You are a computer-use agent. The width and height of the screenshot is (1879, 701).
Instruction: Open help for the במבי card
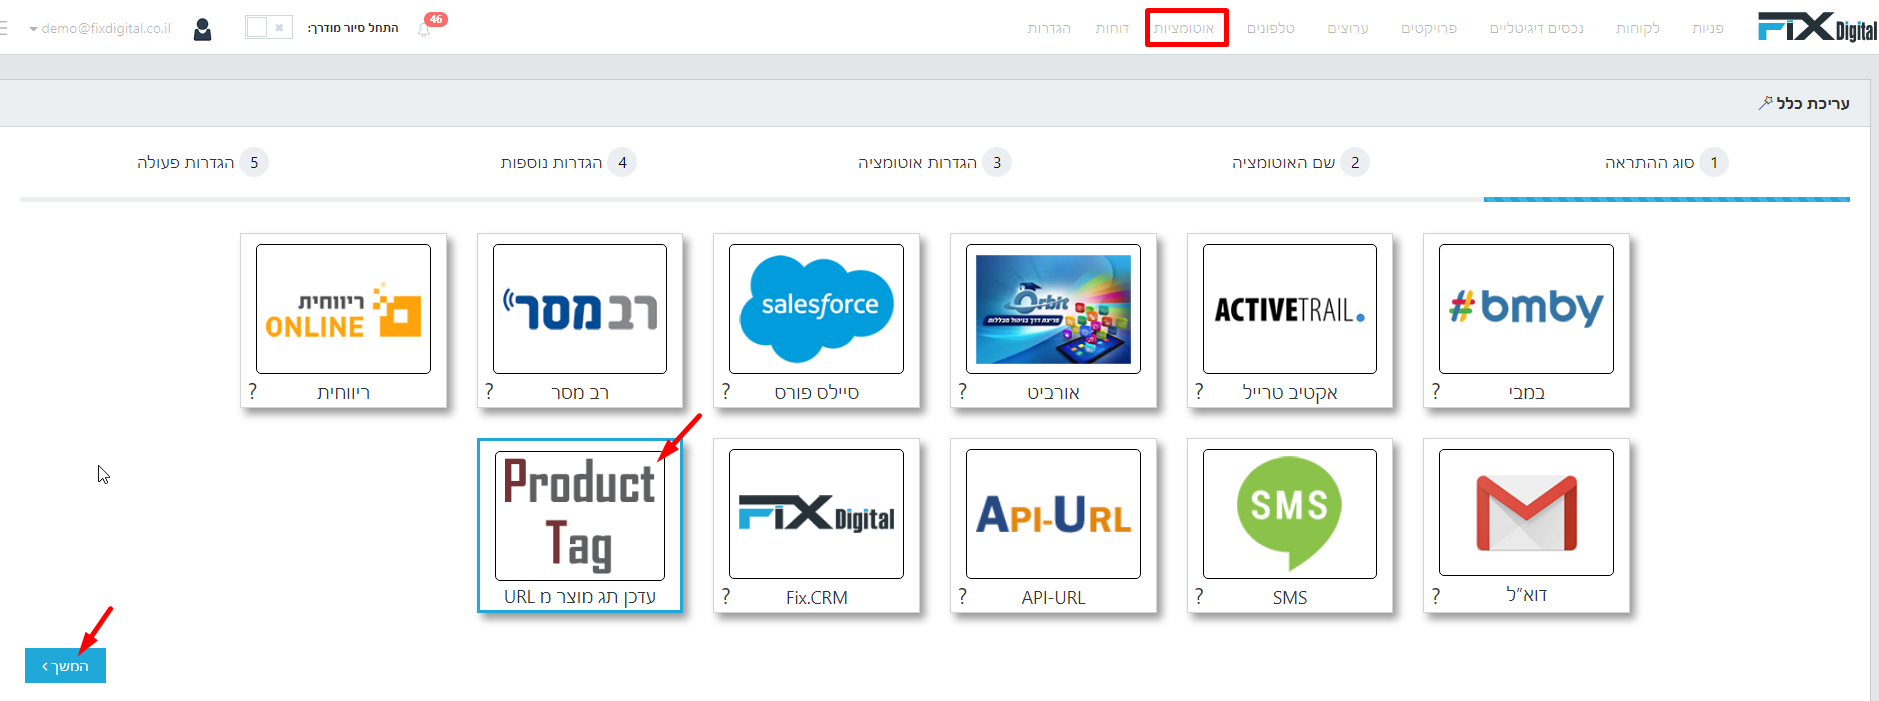point(1436,391)
